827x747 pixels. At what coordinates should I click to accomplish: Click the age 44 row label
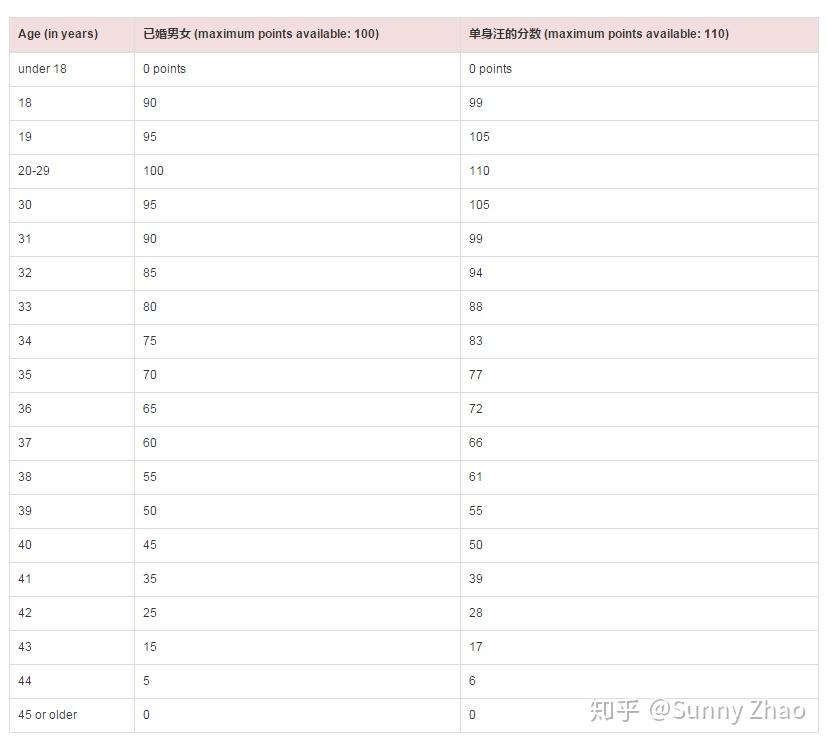25,681
